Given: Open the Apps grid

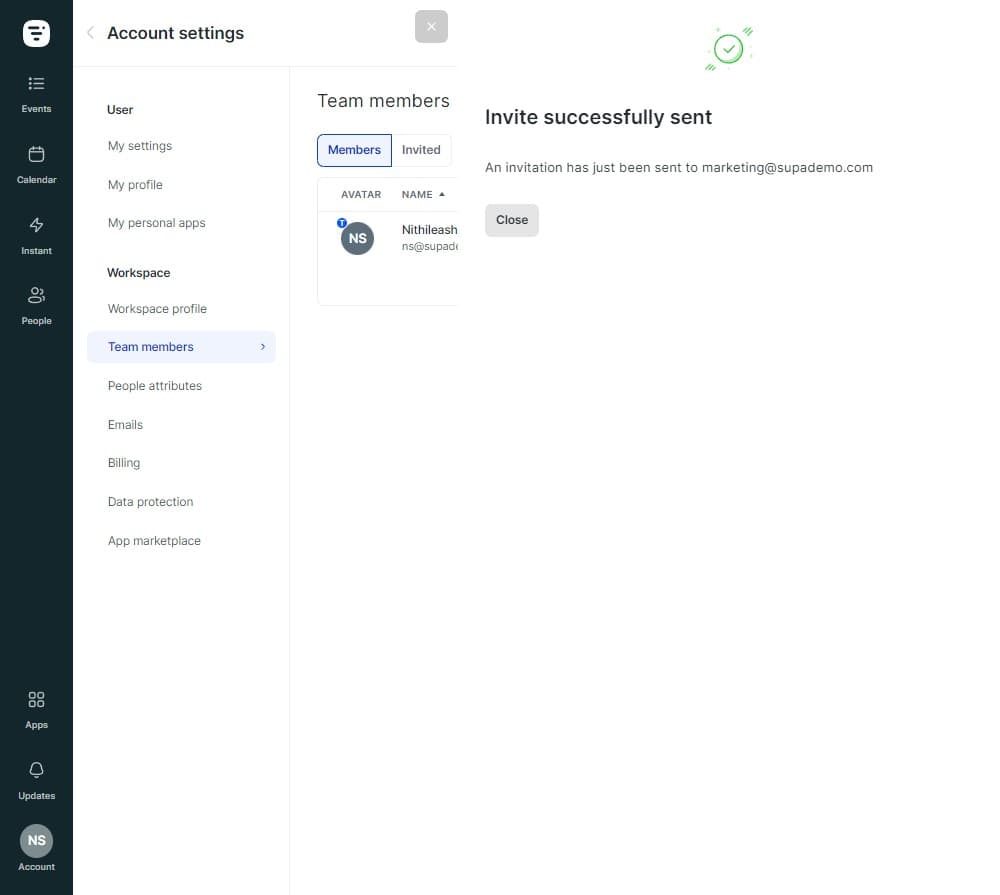Looking at the screenshot, I should (x=36, y=709).
